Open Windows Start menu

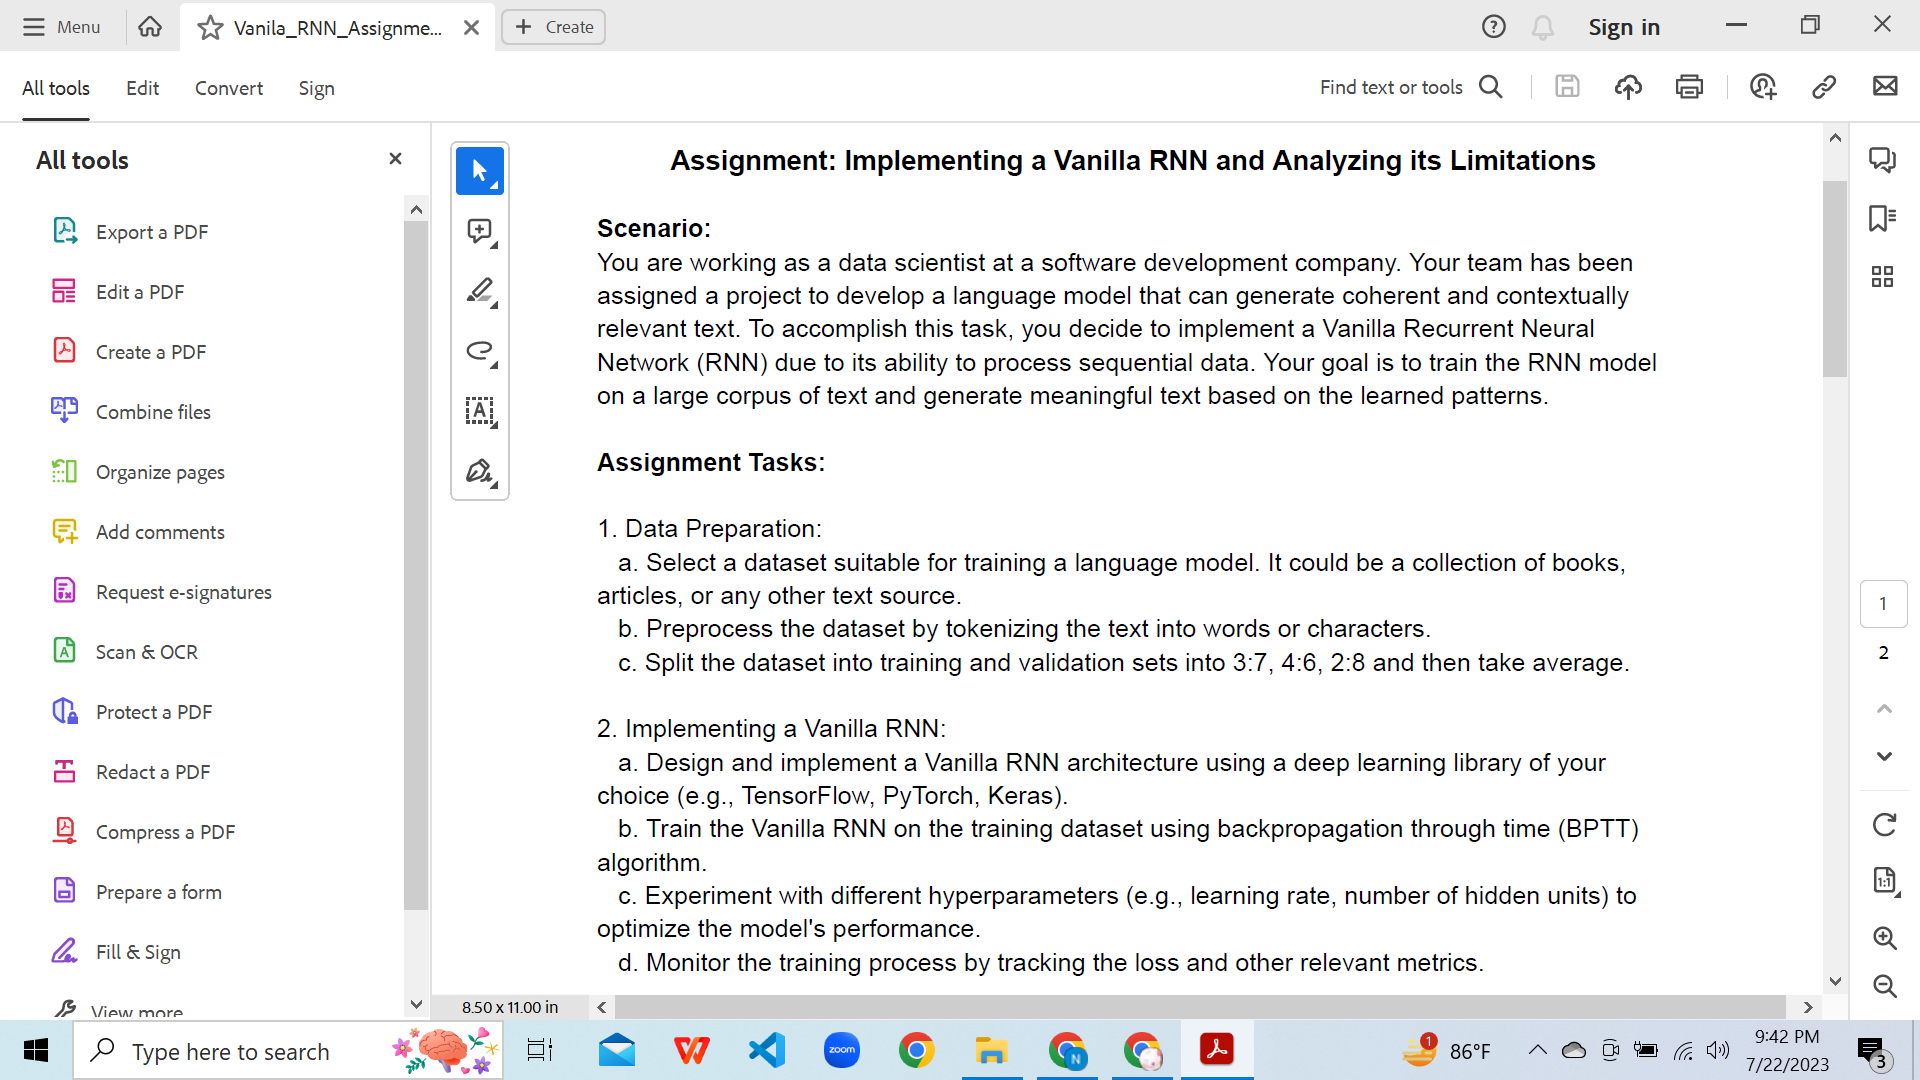36,1050
